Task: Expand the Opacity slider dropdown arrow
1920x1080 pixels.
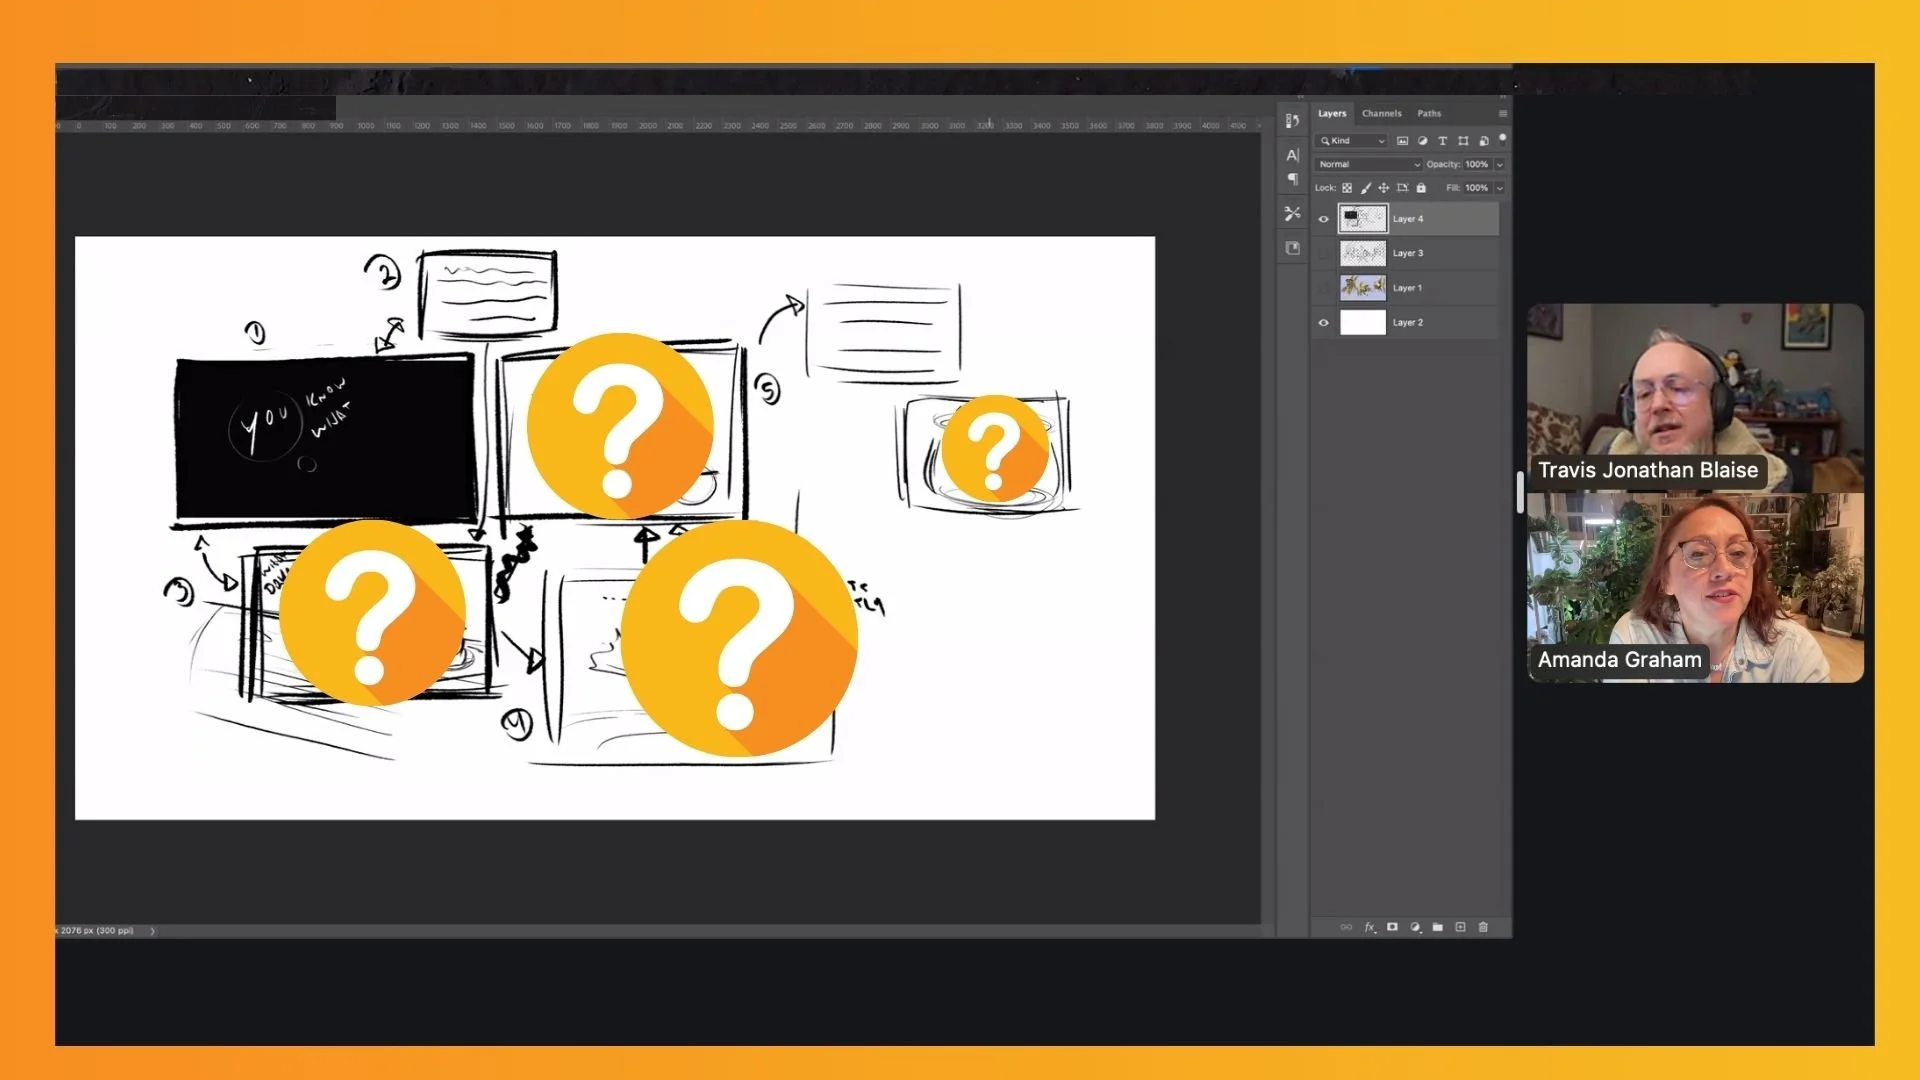Action: pos(1499,165)
